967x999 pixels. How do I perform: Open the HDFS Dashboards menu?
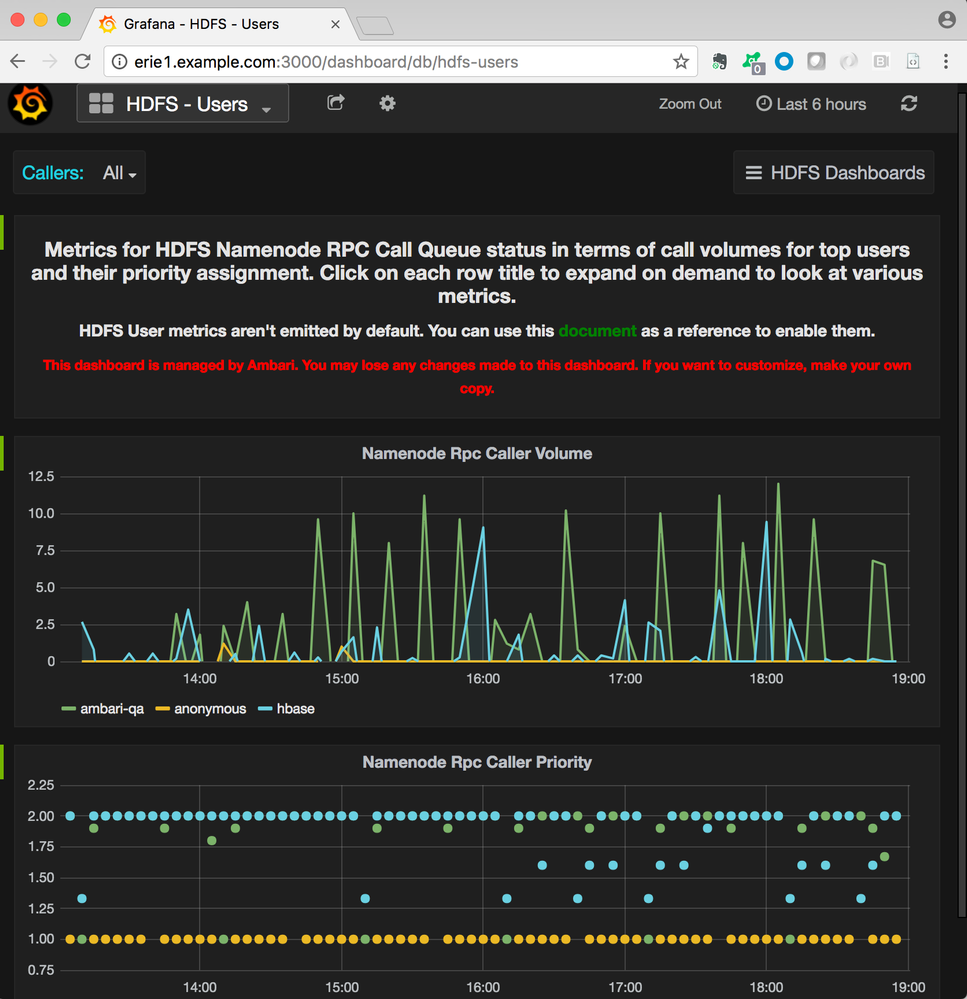(833, 172)
